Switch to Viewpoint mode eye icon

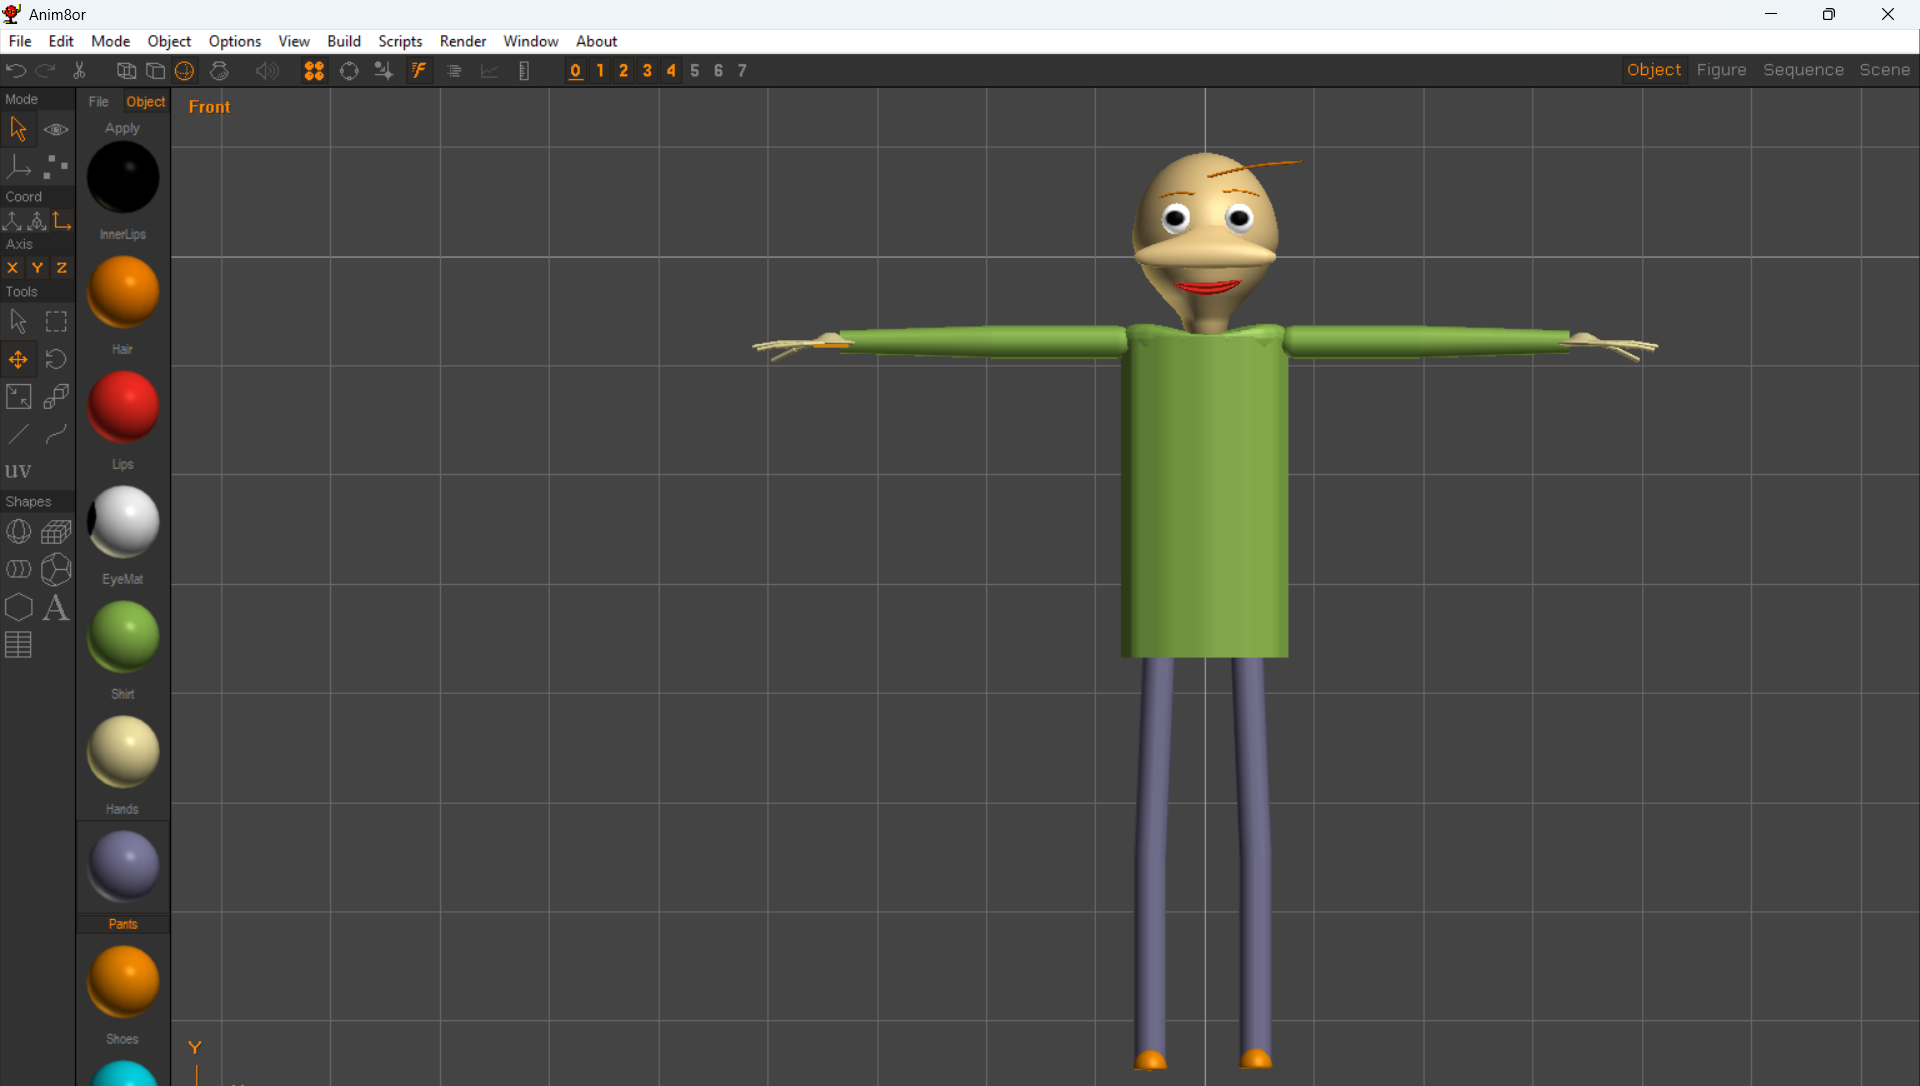point(56,129)
